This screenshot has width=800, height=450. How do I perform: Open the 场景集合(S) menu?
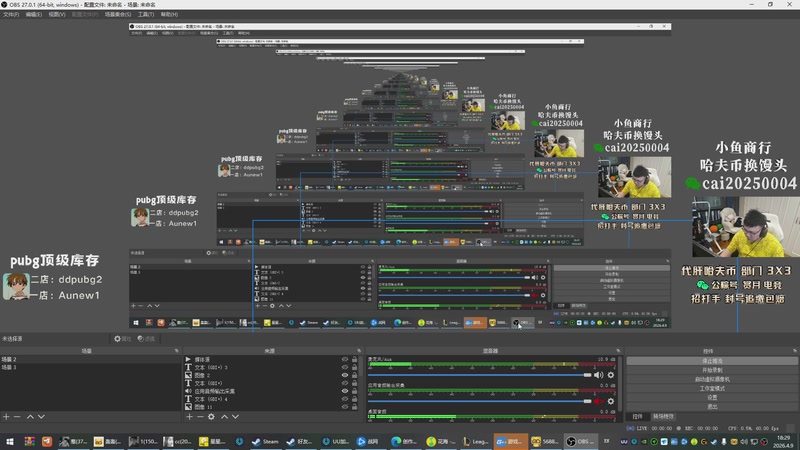[118, 15]
